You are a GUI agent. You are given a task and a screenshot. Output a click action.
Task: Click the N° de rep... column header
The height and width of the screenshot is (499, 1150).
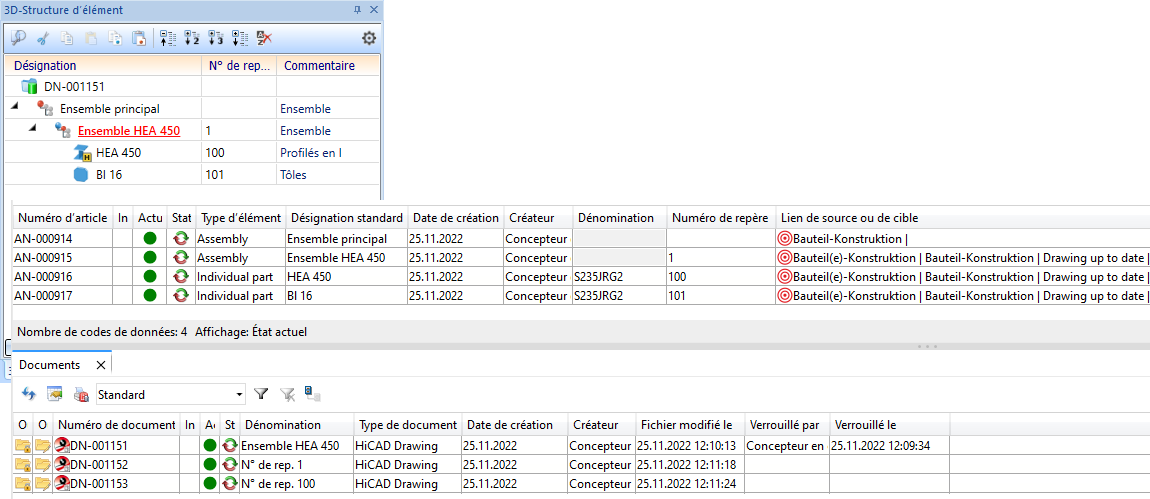pyautogui.click(x=239, y=65)
